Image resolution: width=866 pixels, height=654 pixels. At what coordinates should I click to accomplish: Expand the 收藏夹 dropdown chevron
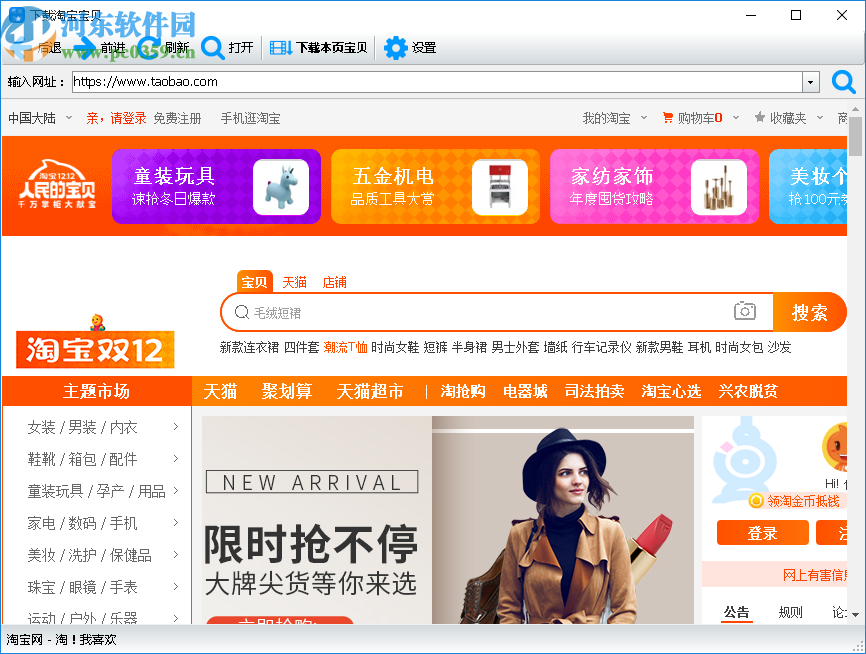[x=820, y=118]
